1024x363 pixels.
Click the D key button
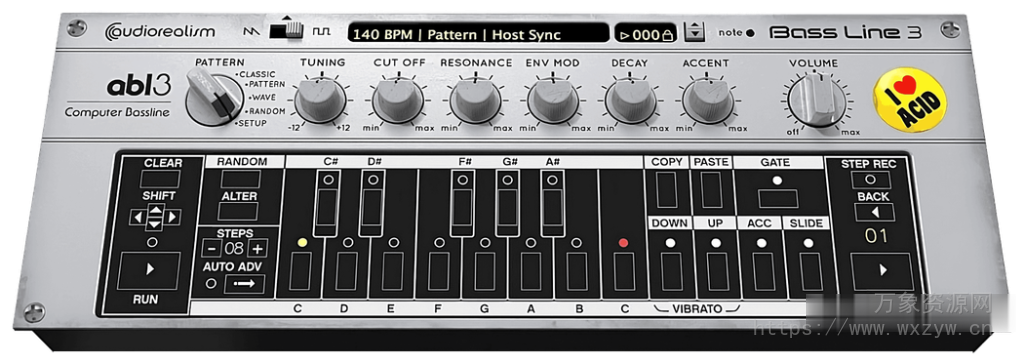coord(347,271)
